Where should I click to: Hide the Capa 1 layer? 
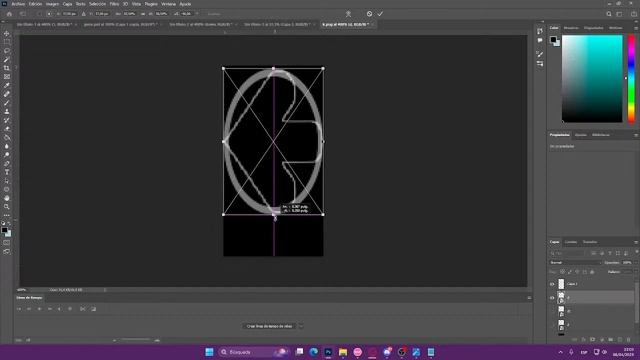552,284
